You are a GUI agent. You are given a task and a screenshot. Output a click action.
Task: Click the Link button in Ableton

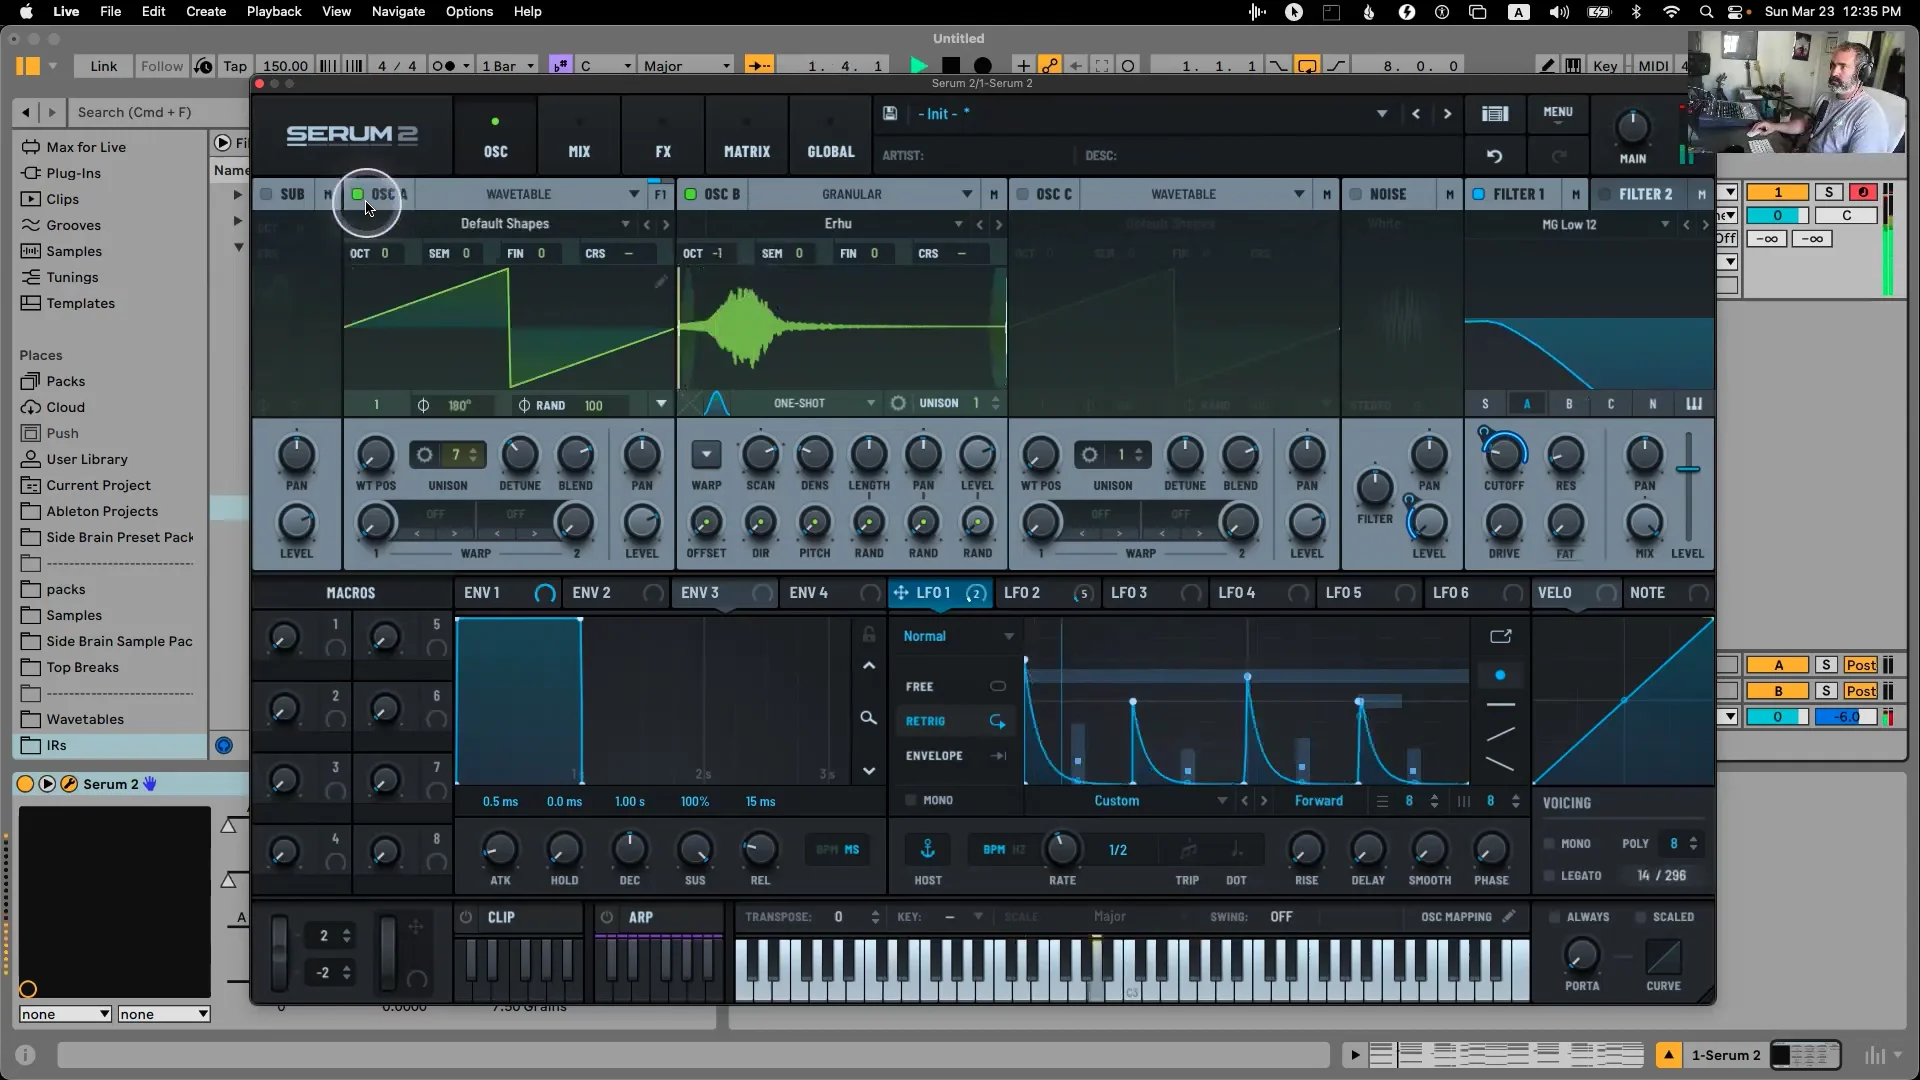104,66
